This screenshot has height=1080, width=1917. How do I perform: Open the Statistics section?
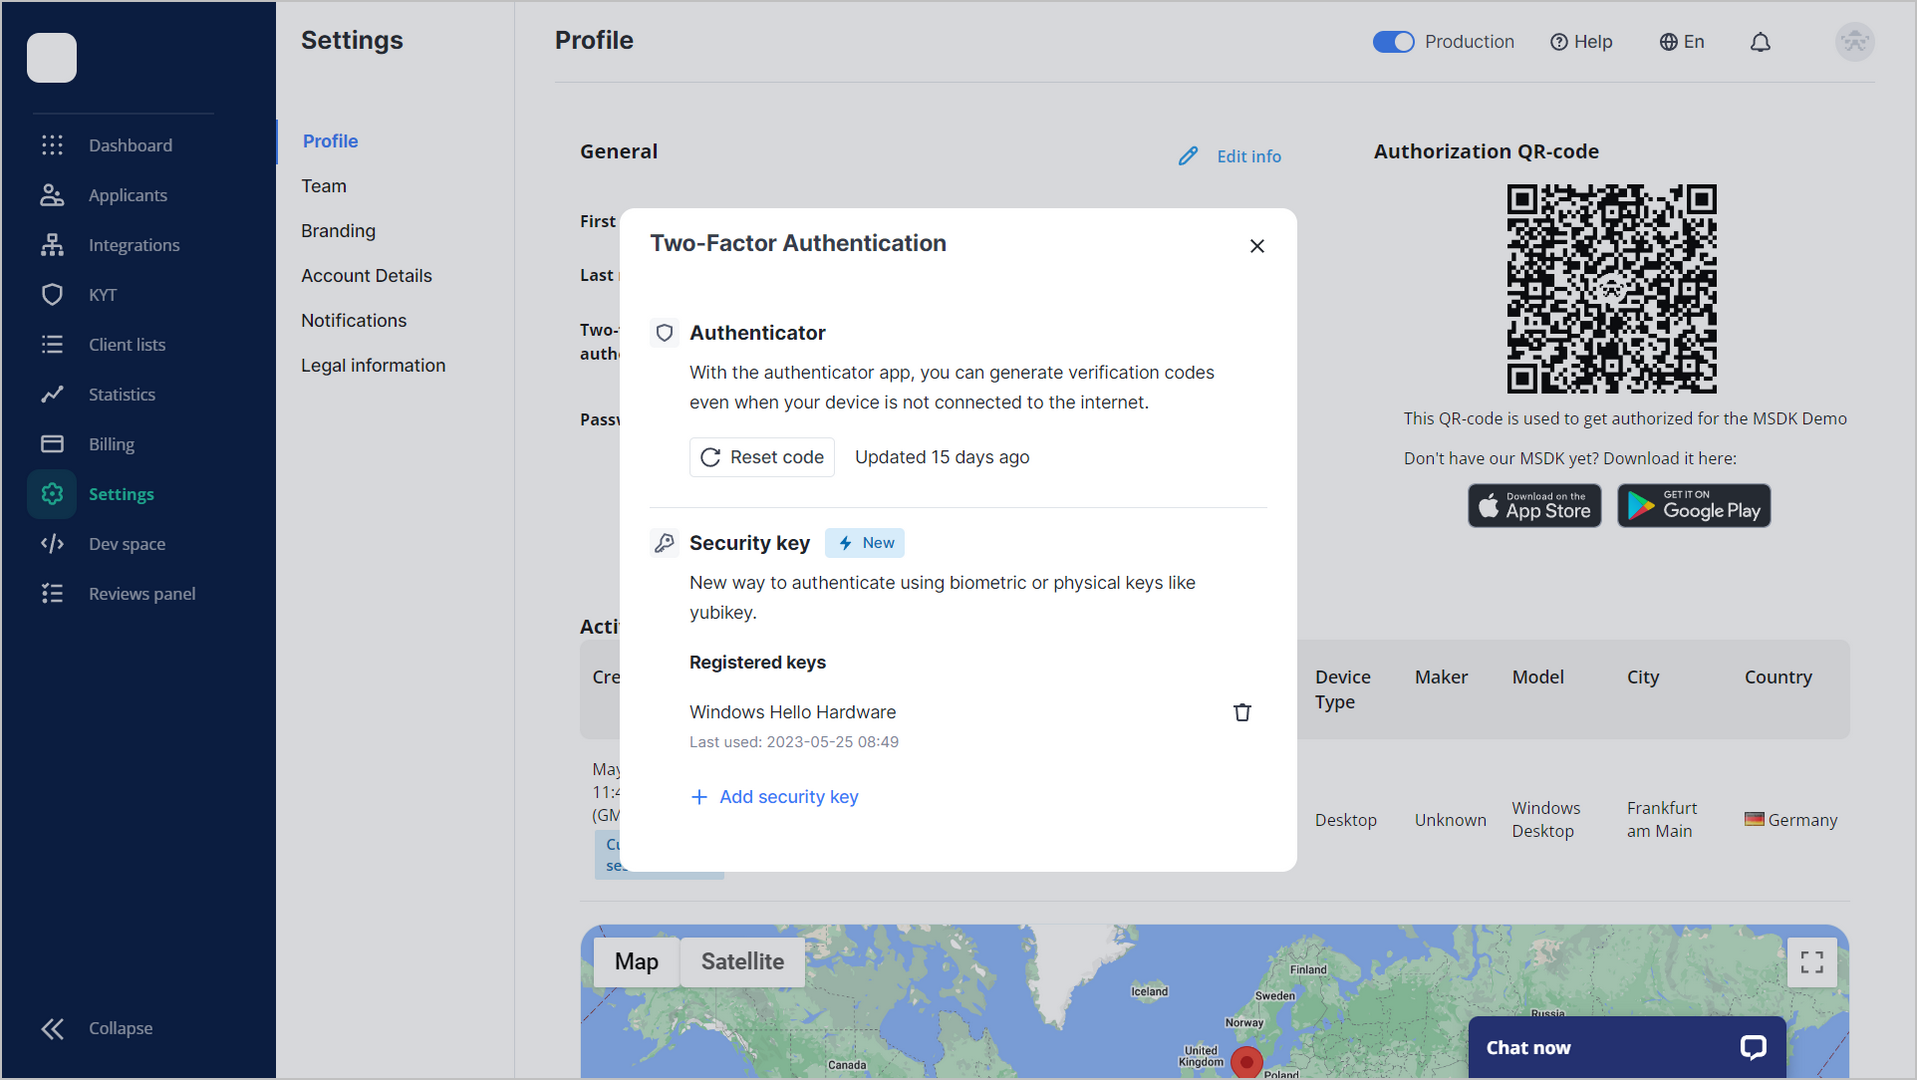(120, 394)
